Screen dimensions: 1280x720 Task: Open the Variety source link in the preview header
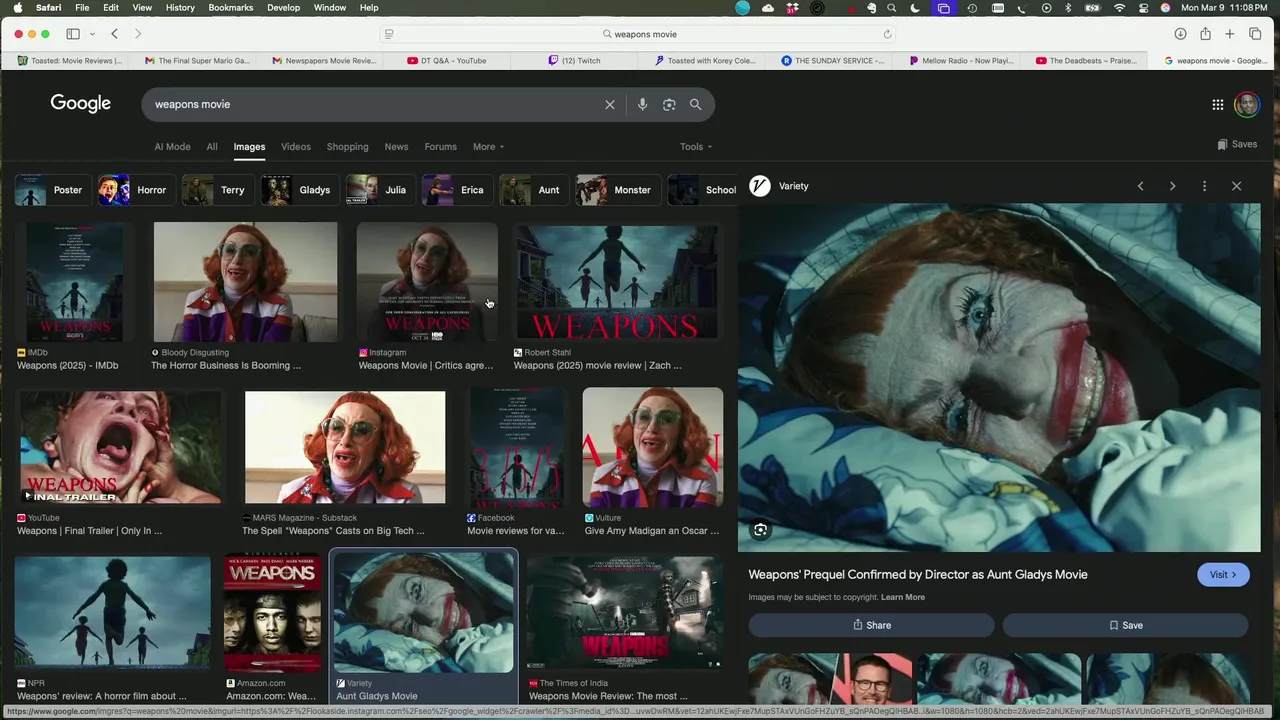(x=779, y=186)
